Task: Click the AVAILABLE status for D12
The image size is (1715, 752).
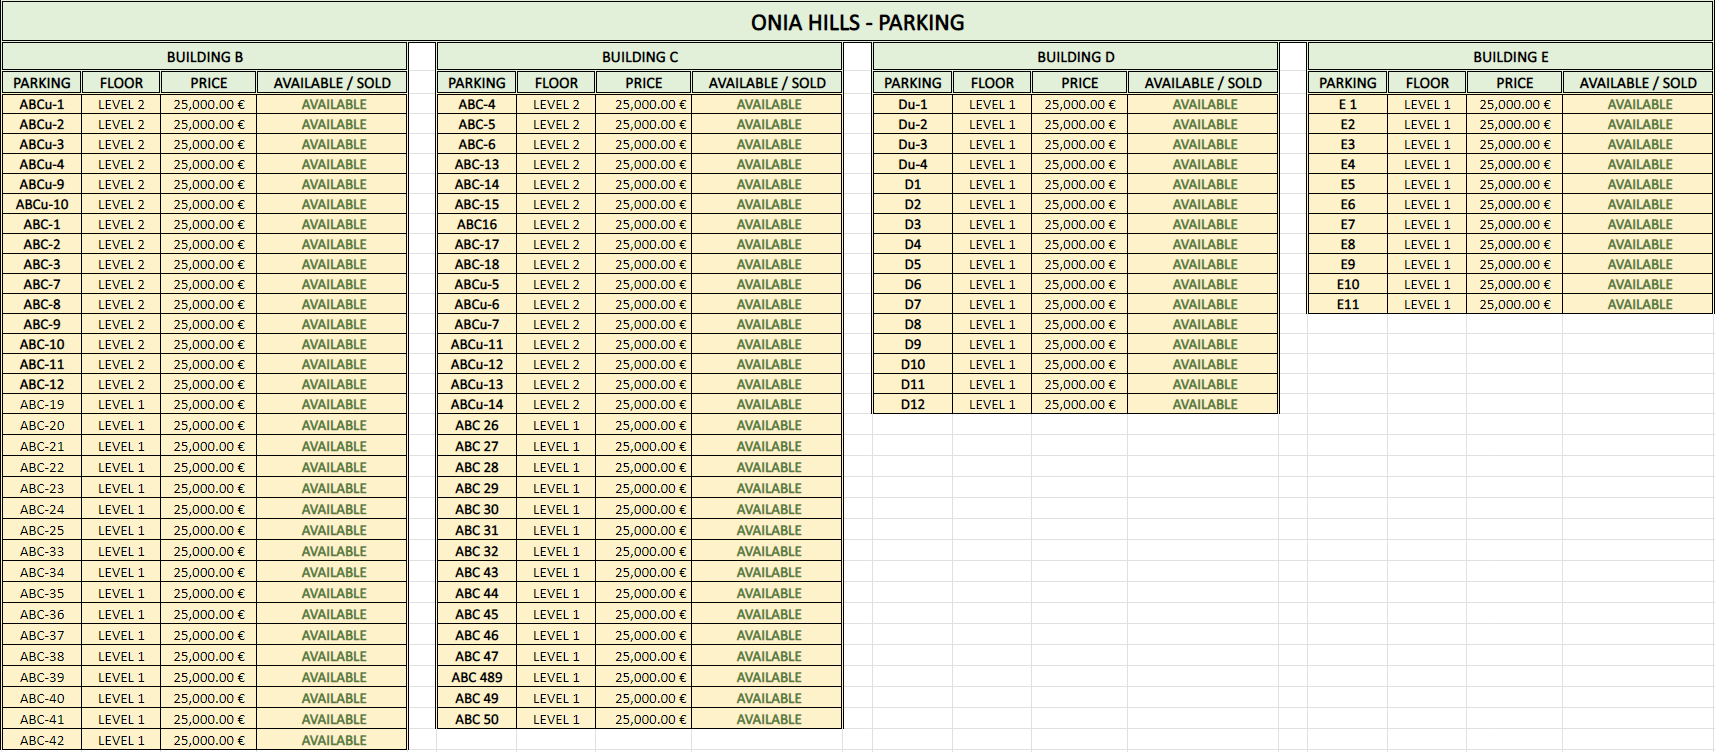Action: tap(1204, 404)
